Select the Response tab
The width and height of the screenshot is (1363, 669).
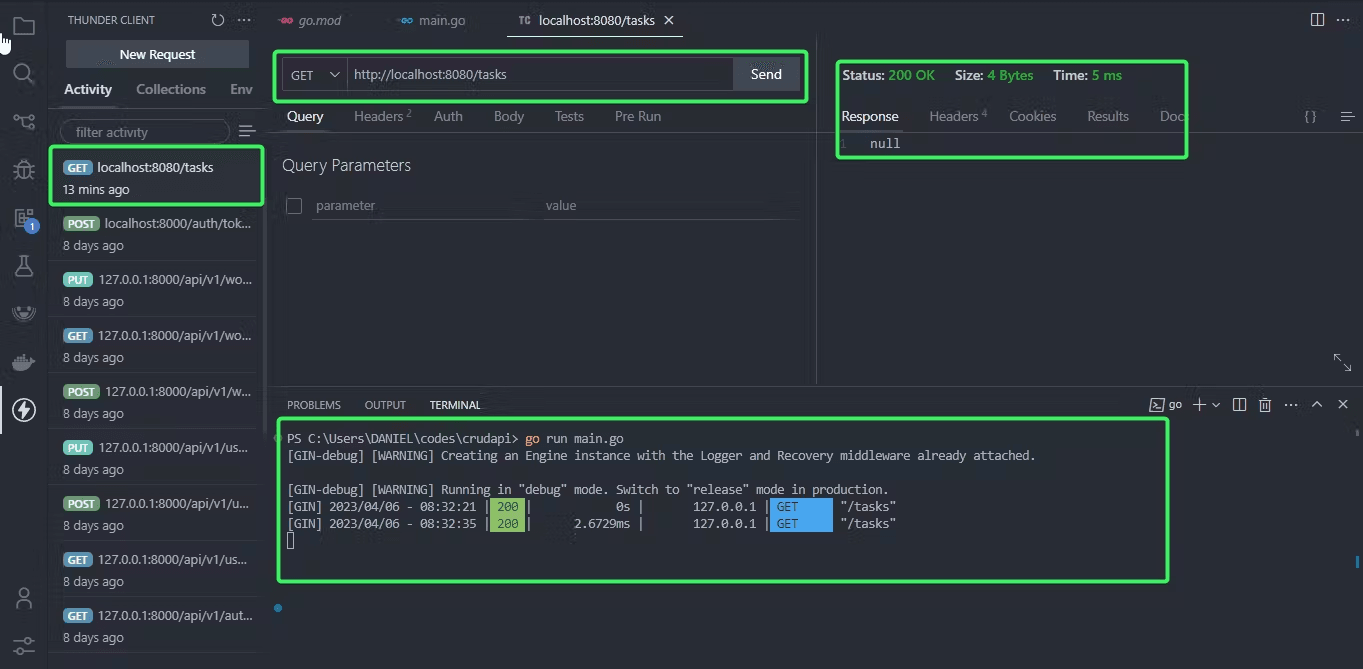pos(870,116)
